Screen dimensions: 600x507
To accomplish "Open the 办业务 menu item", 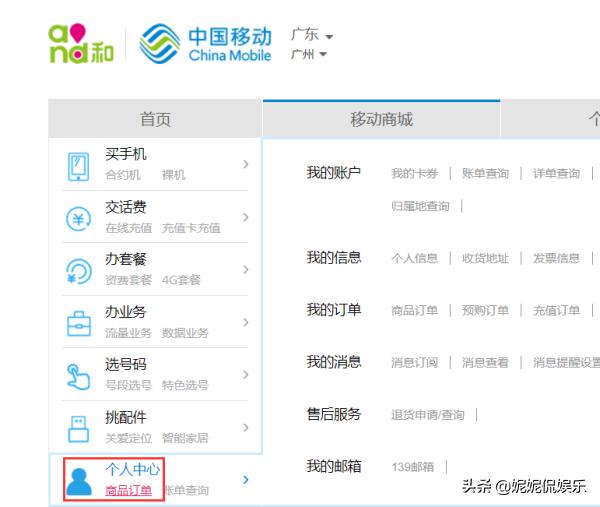I will coord(126,312).
